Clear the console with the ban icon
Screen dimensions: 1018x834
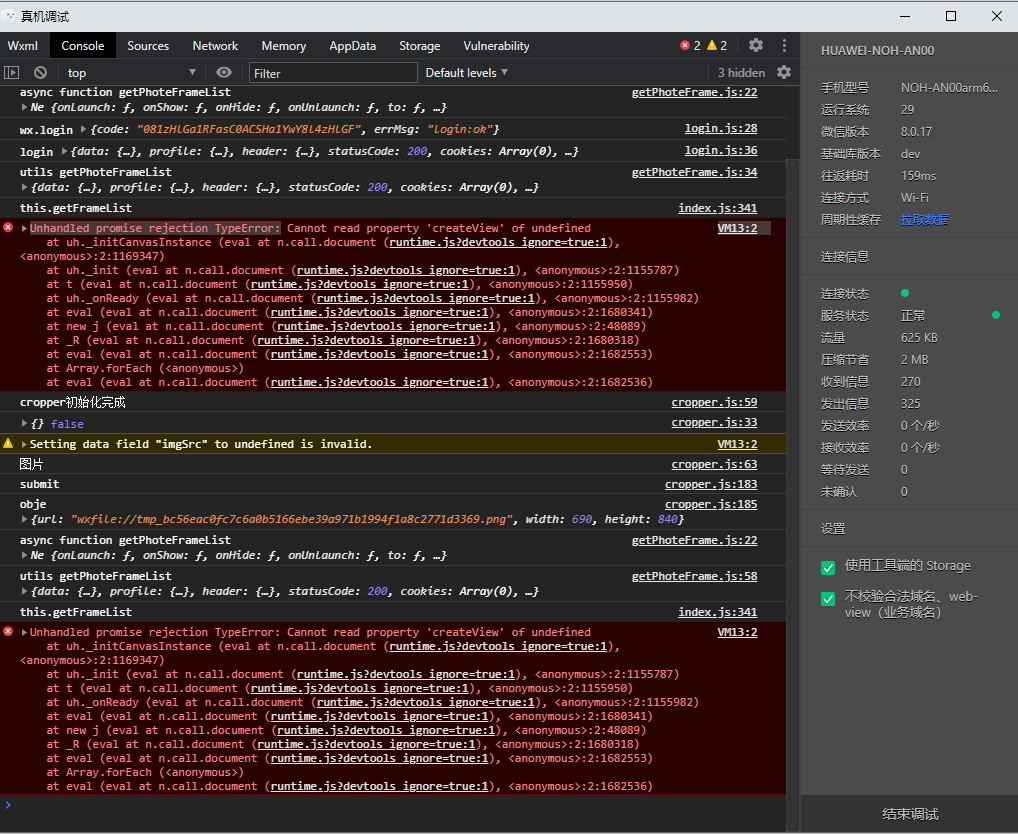[x=40, y=73]
